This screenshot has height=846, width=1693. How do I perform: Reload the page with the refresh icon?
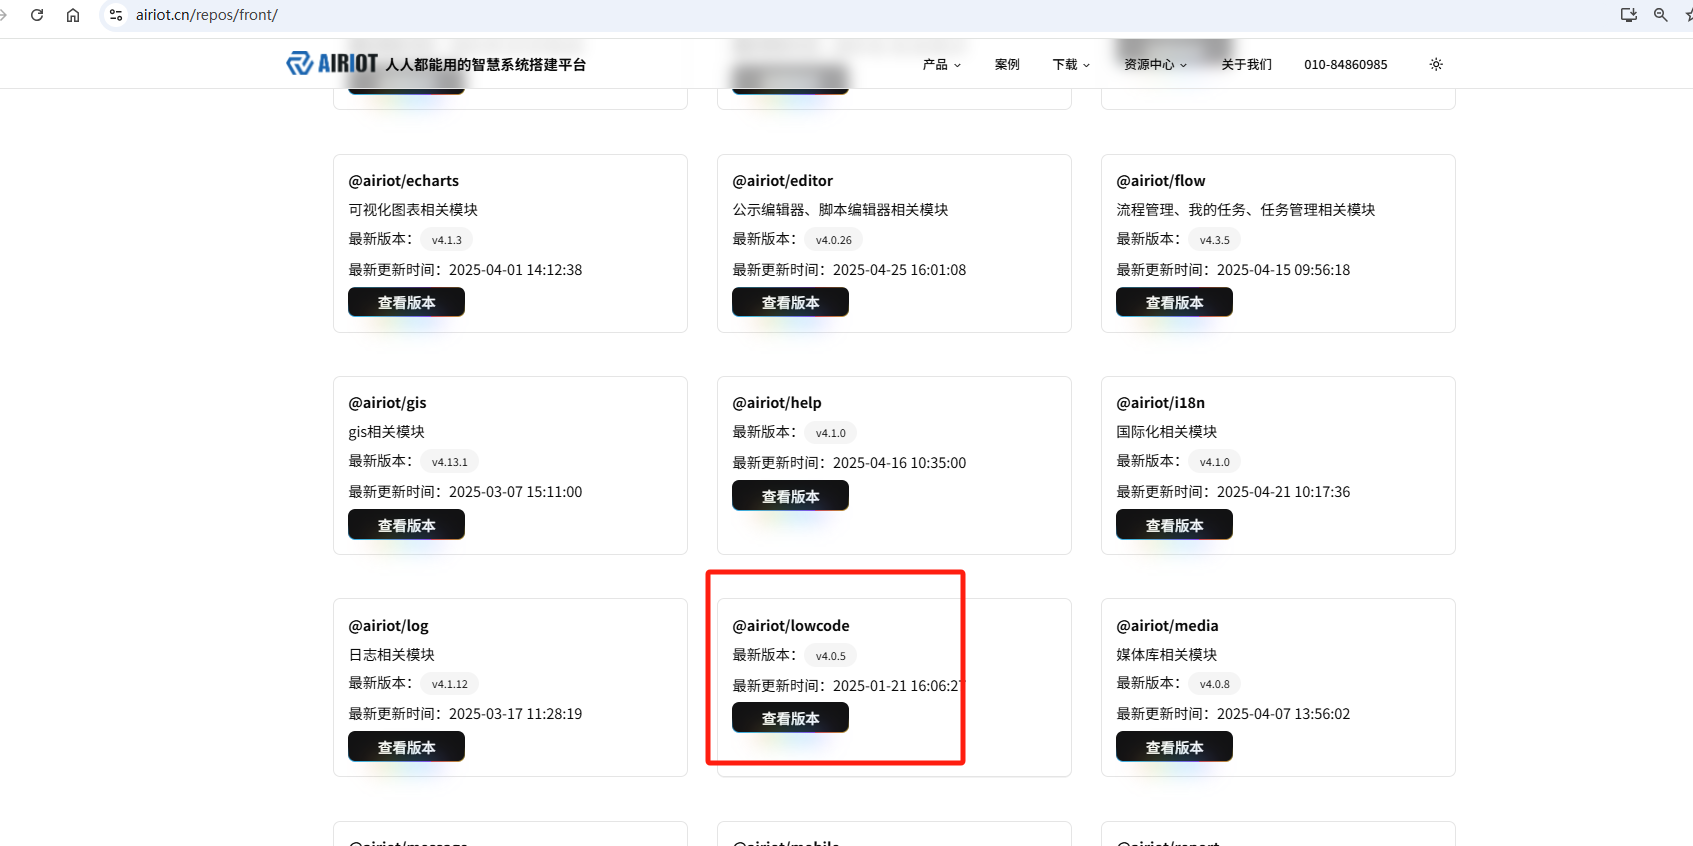[x=37, y=15]
